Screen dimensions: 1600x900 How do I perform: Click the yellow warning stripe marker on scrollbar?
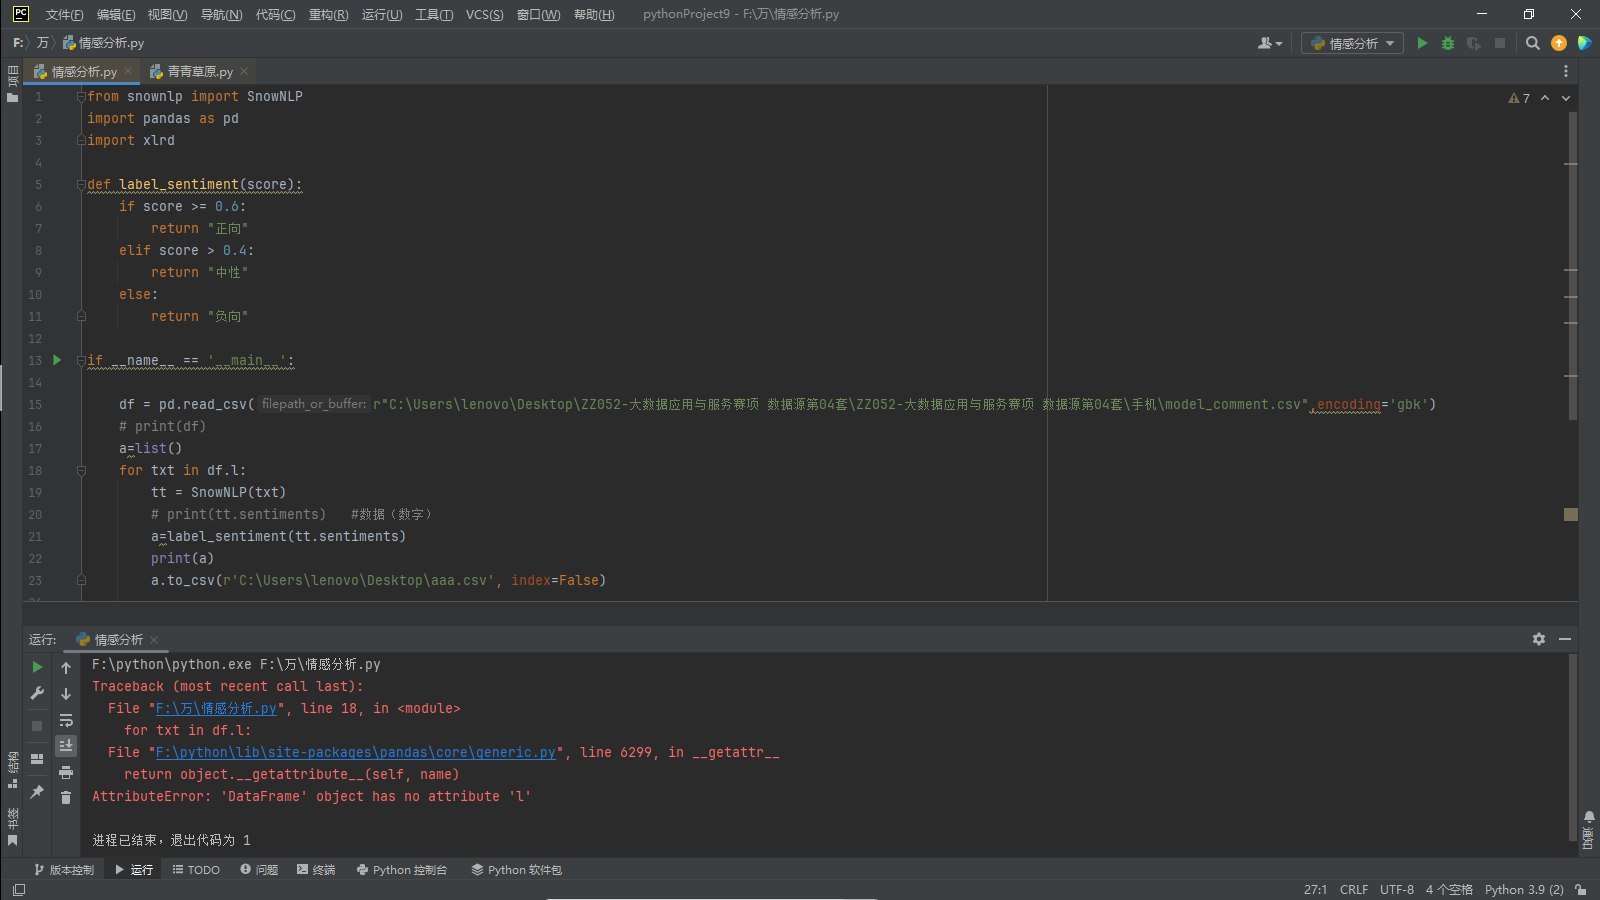pos(1570,514)
